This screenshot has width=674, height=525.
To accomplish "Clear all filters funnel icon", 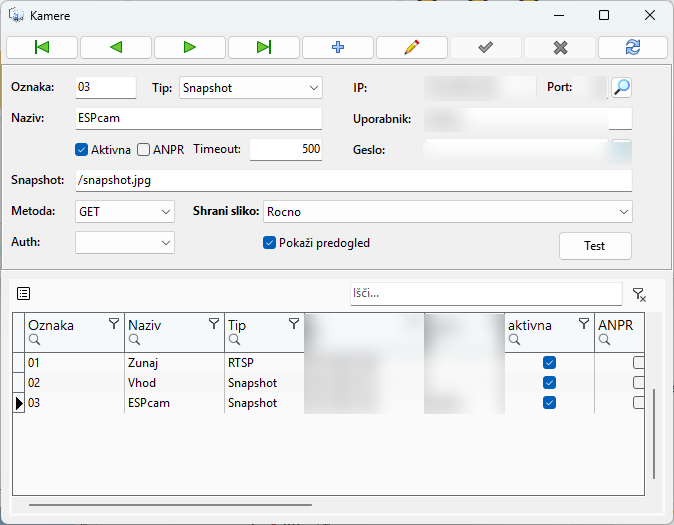I will tap(639, 295).
